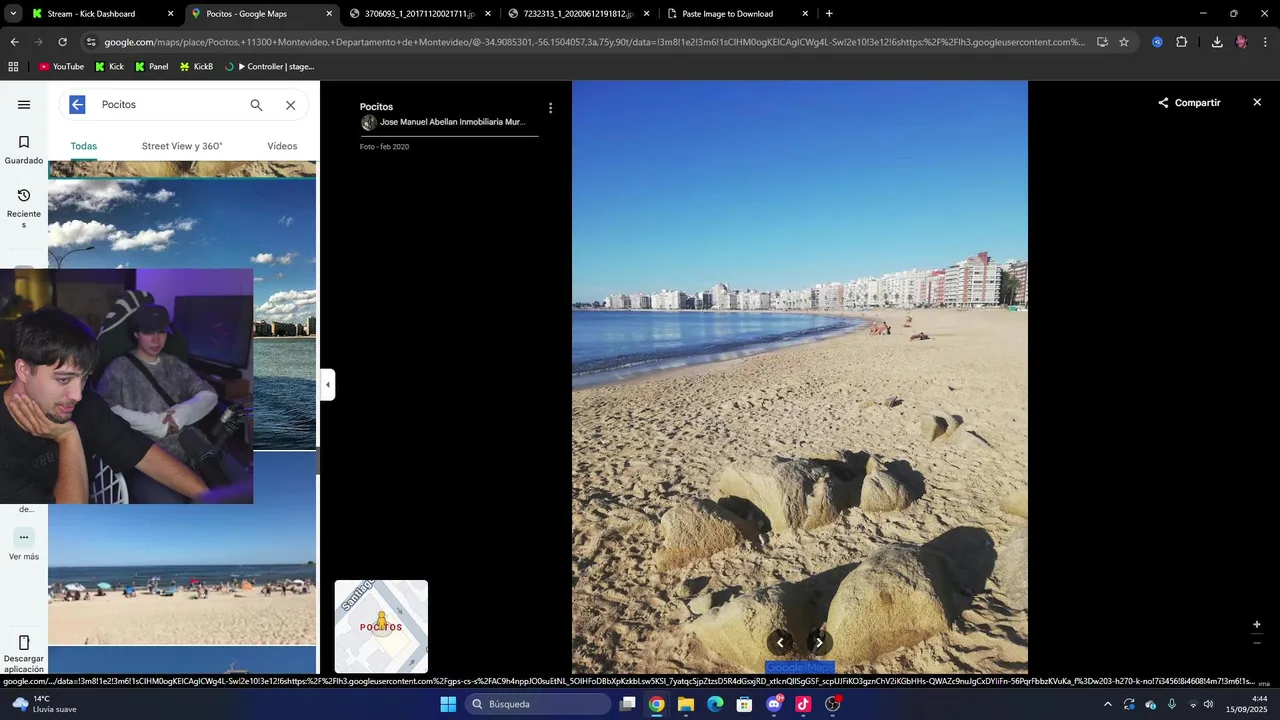Screen dimensions: 1280x720
Task: Switch to 3706093_1 image tab
Action: tap(420, 14)
